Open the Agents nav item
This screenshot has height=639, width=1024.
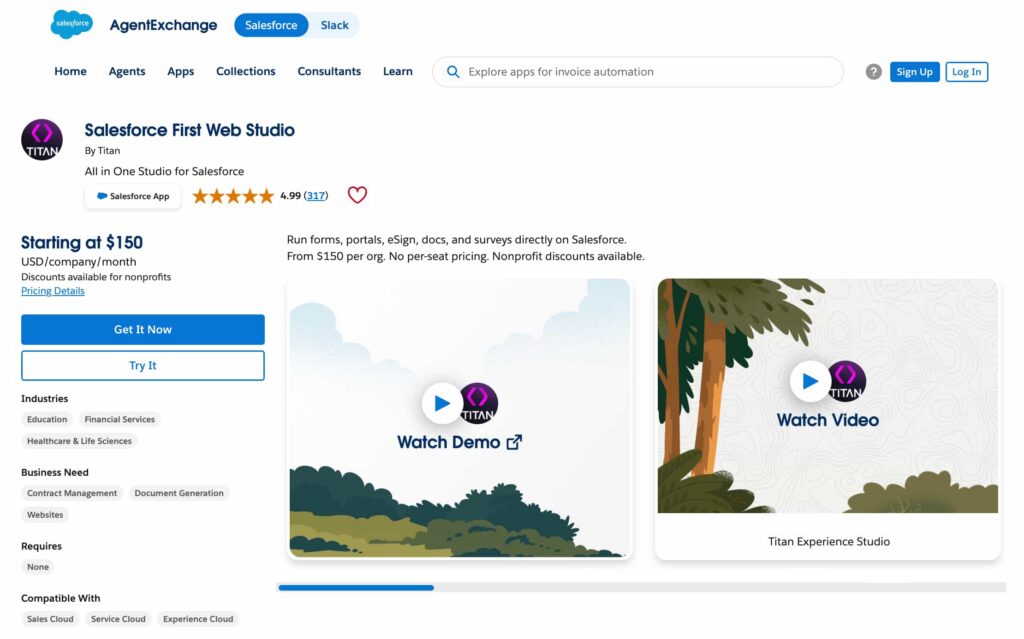coord(127,71)
